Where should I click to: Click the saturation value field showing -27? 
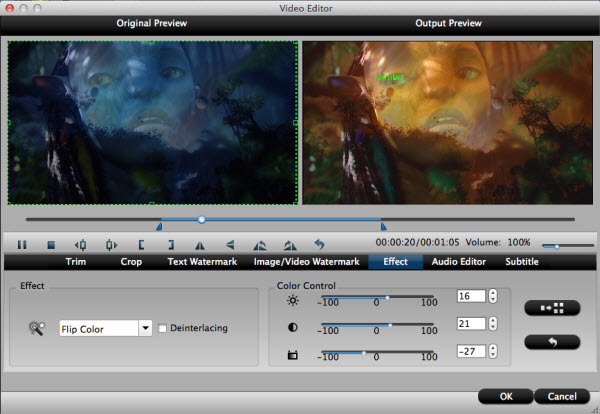coord(471,351)
